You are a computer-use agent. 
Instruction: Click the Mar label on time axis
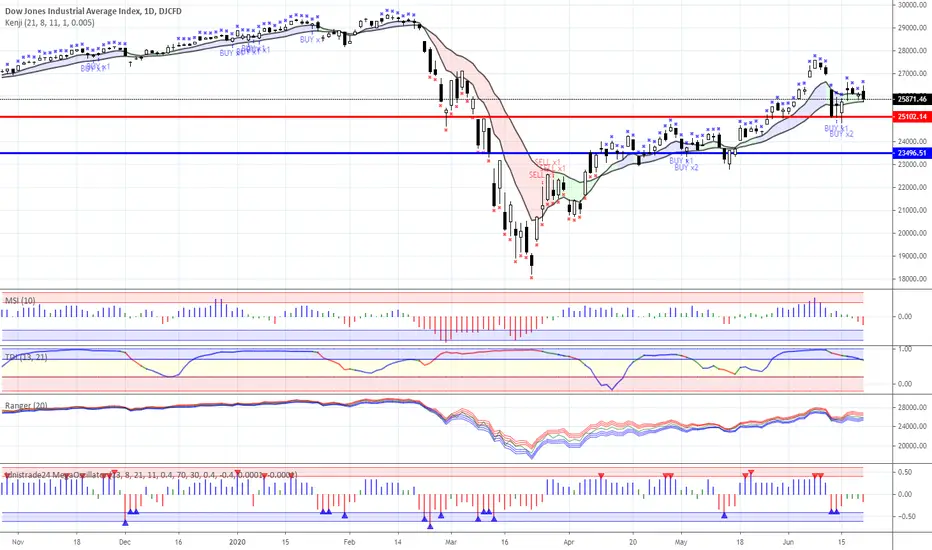coord(451,542)
